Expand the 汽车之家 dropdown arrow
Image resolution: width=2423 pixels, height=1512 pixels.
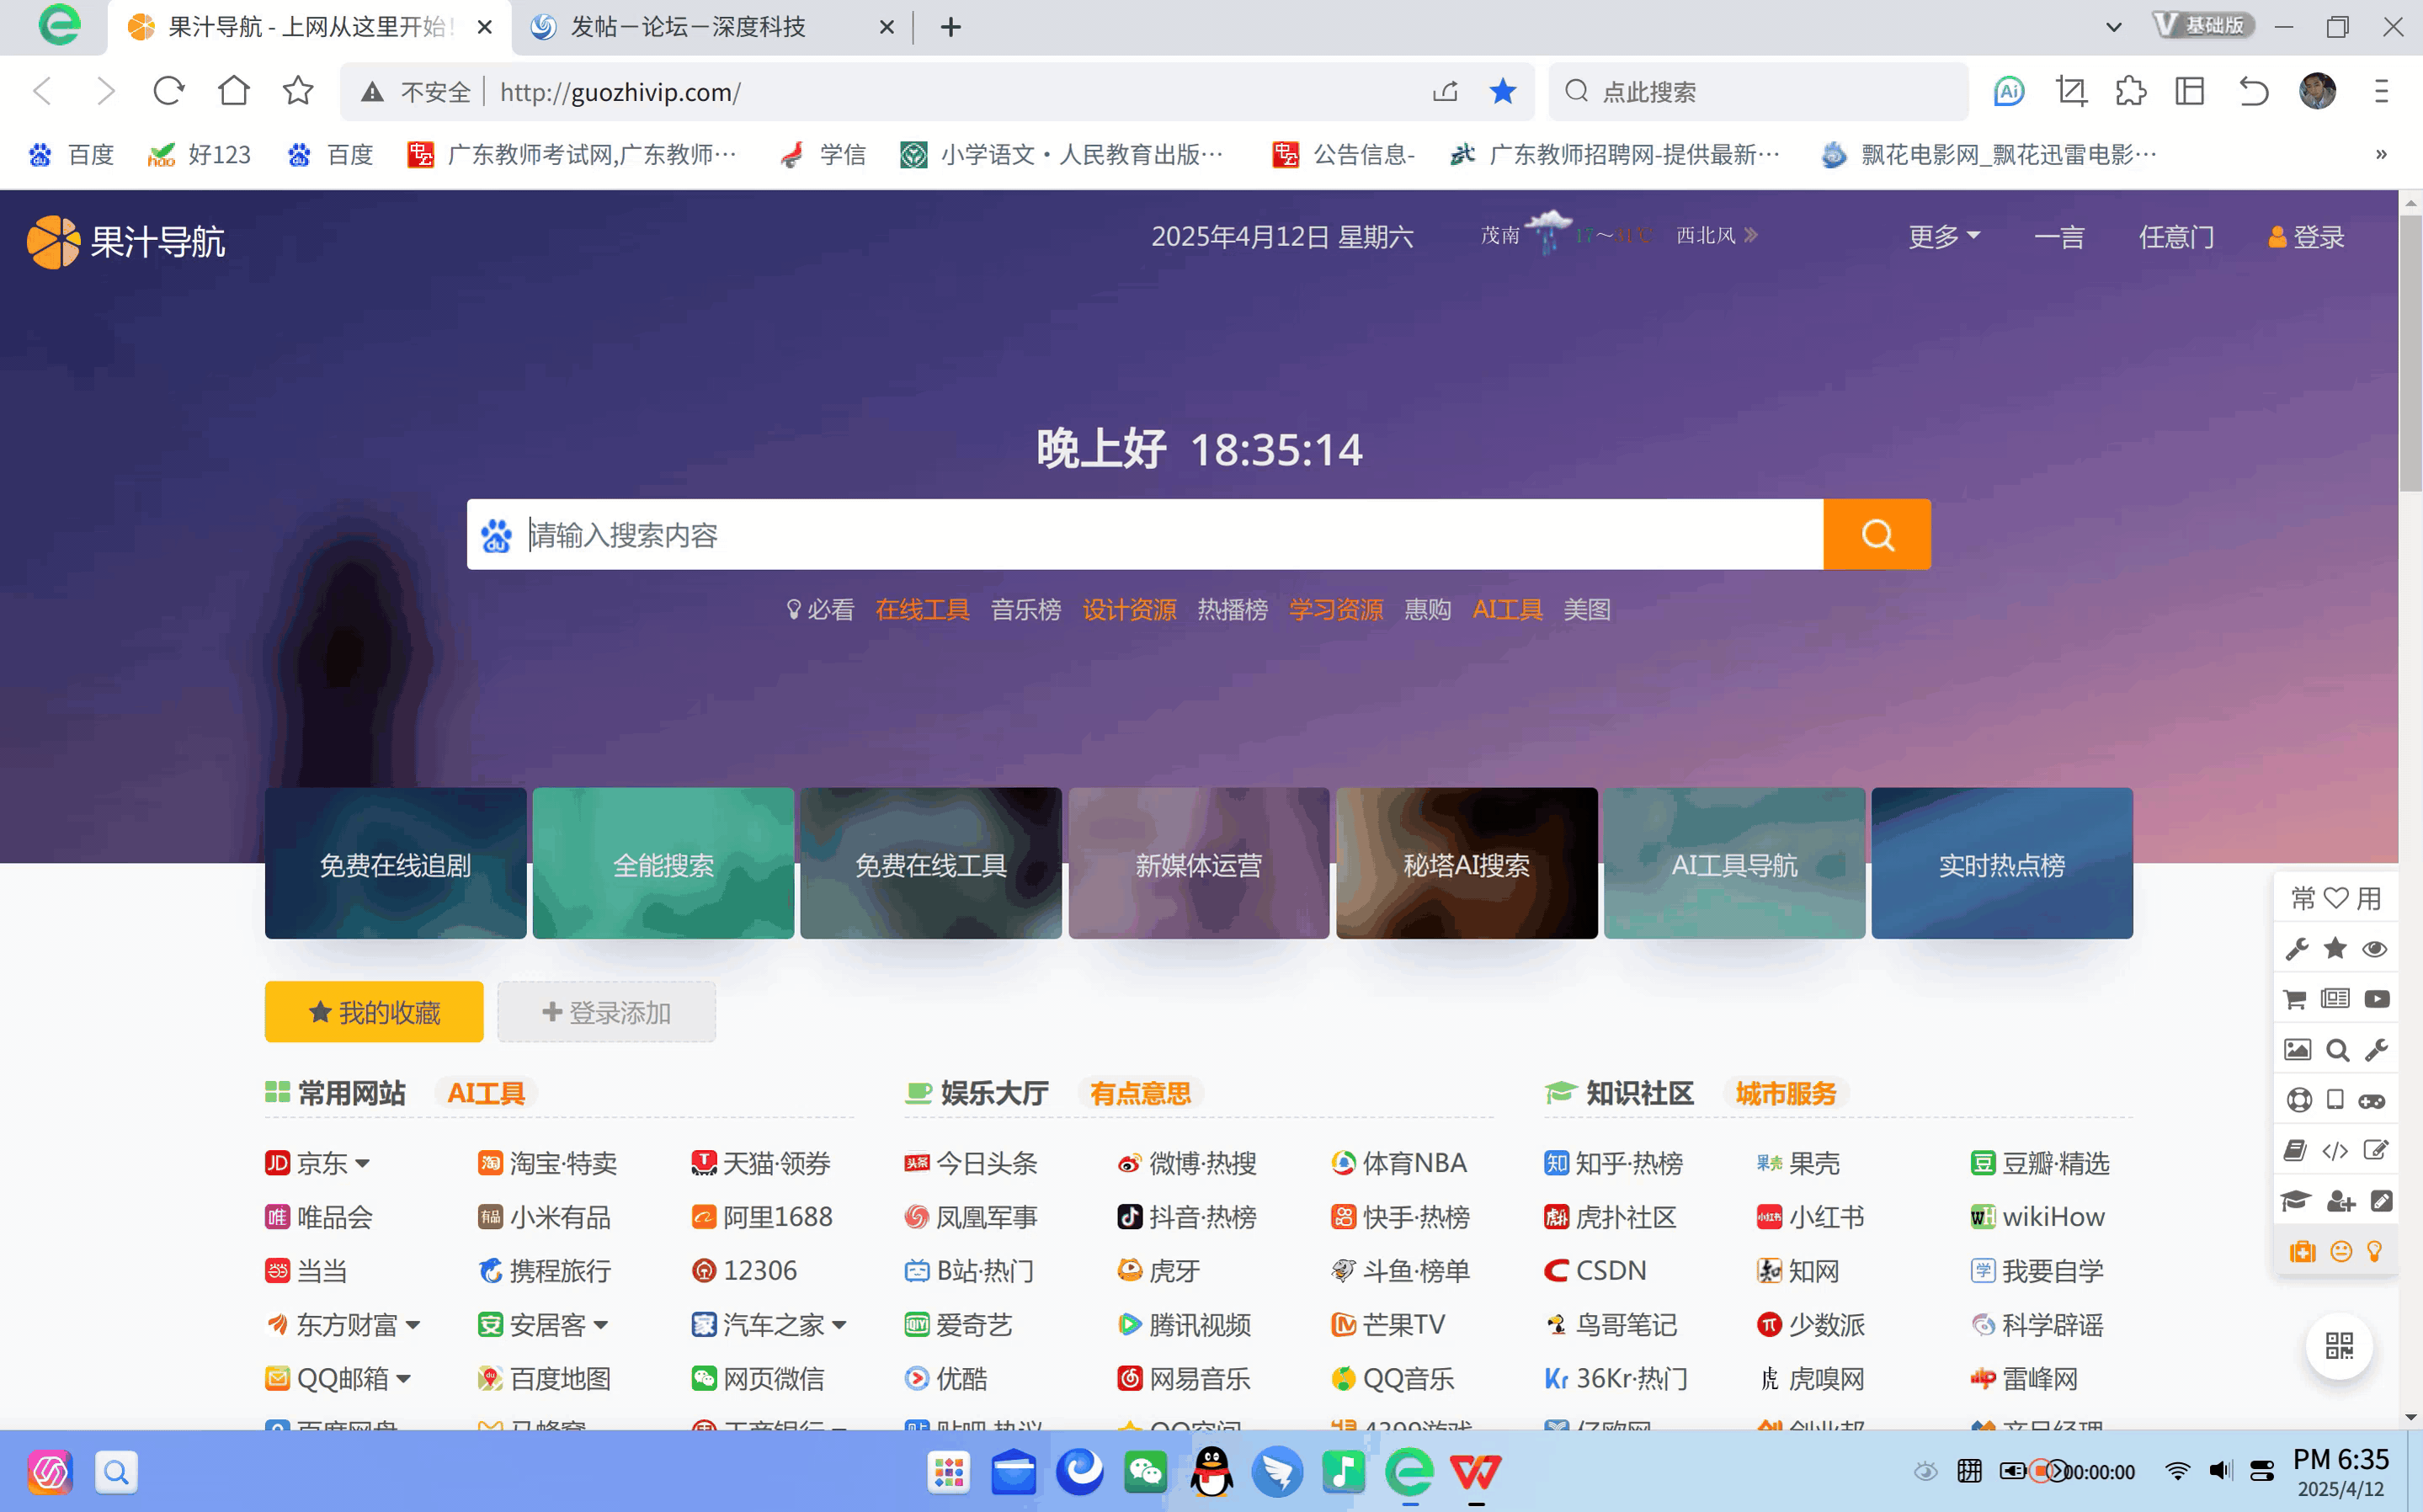pos(839,1325)
